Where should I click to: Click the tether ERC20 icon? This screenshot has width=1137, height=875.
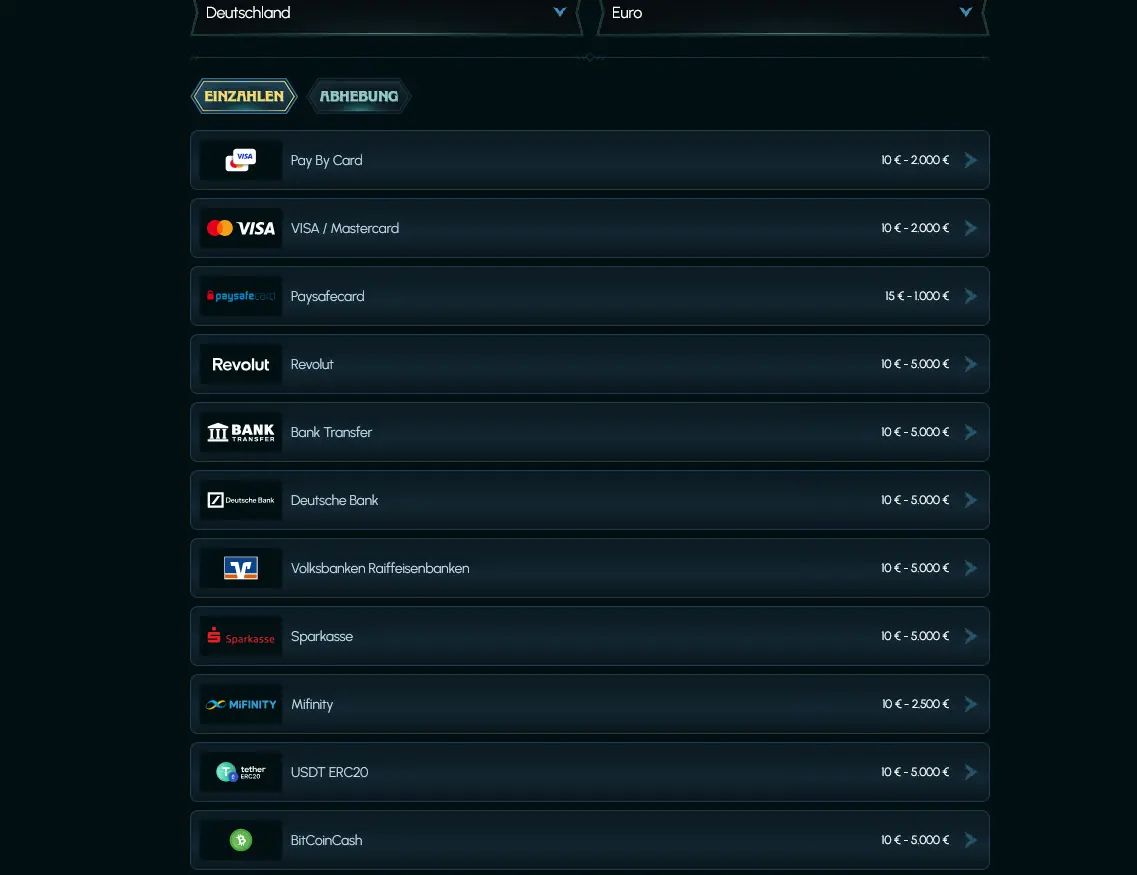click(241, 772)
